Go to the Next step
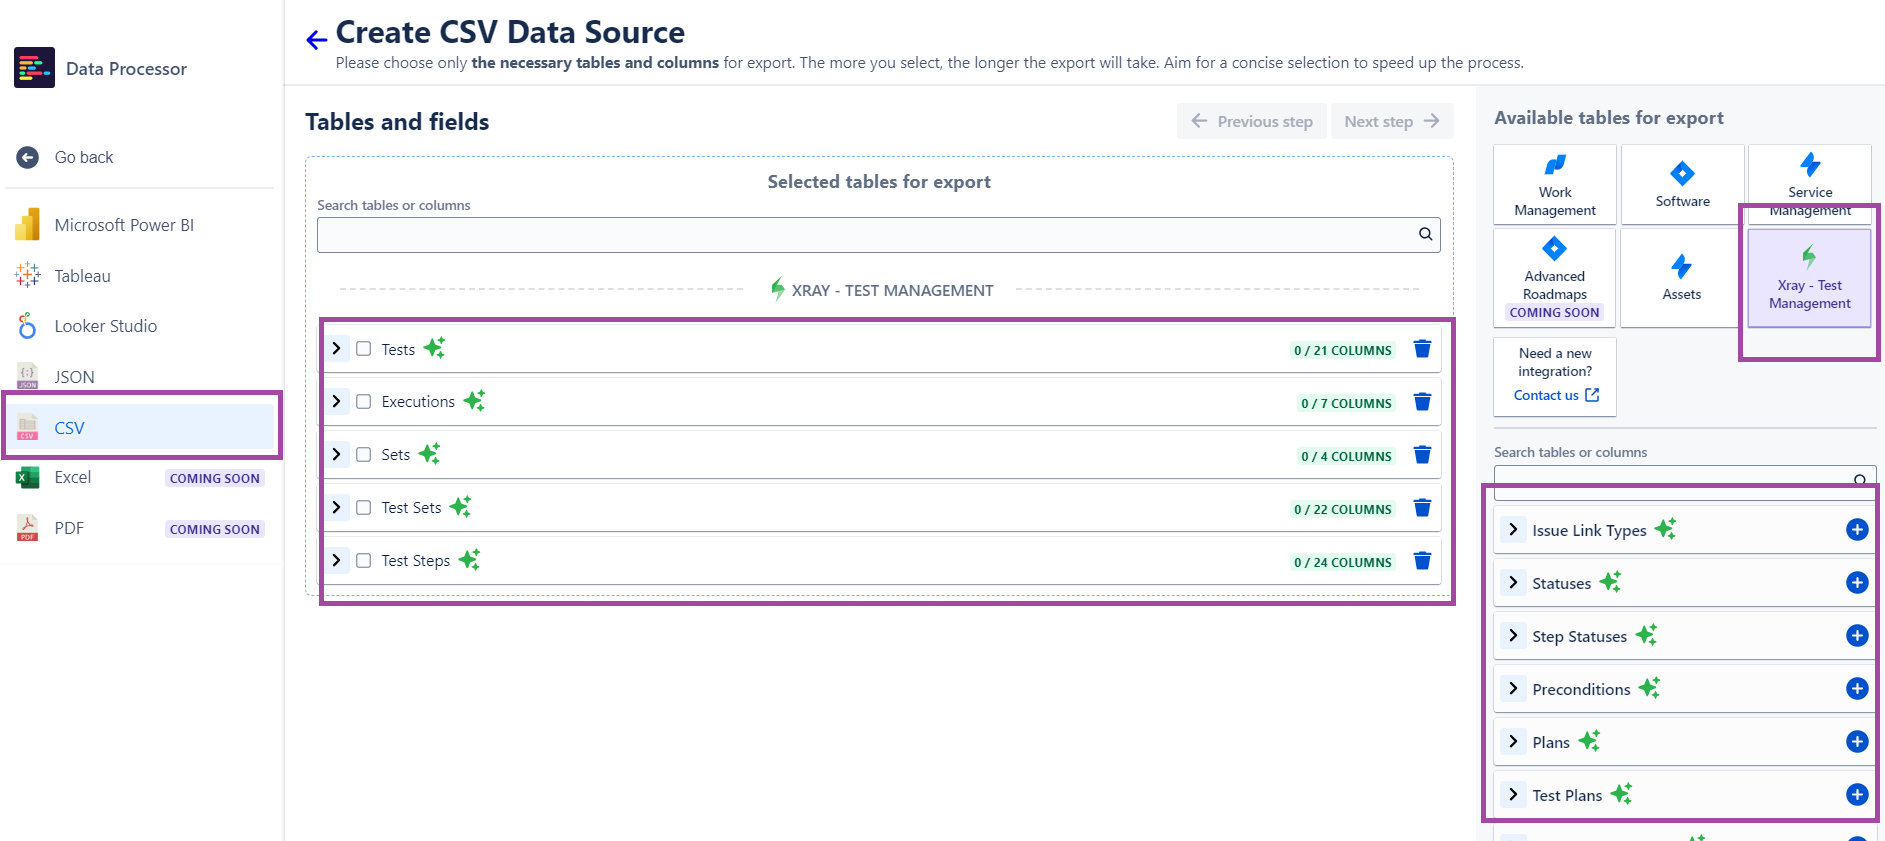Viewport: 1885px width, 841px height. pos(1391,122)
